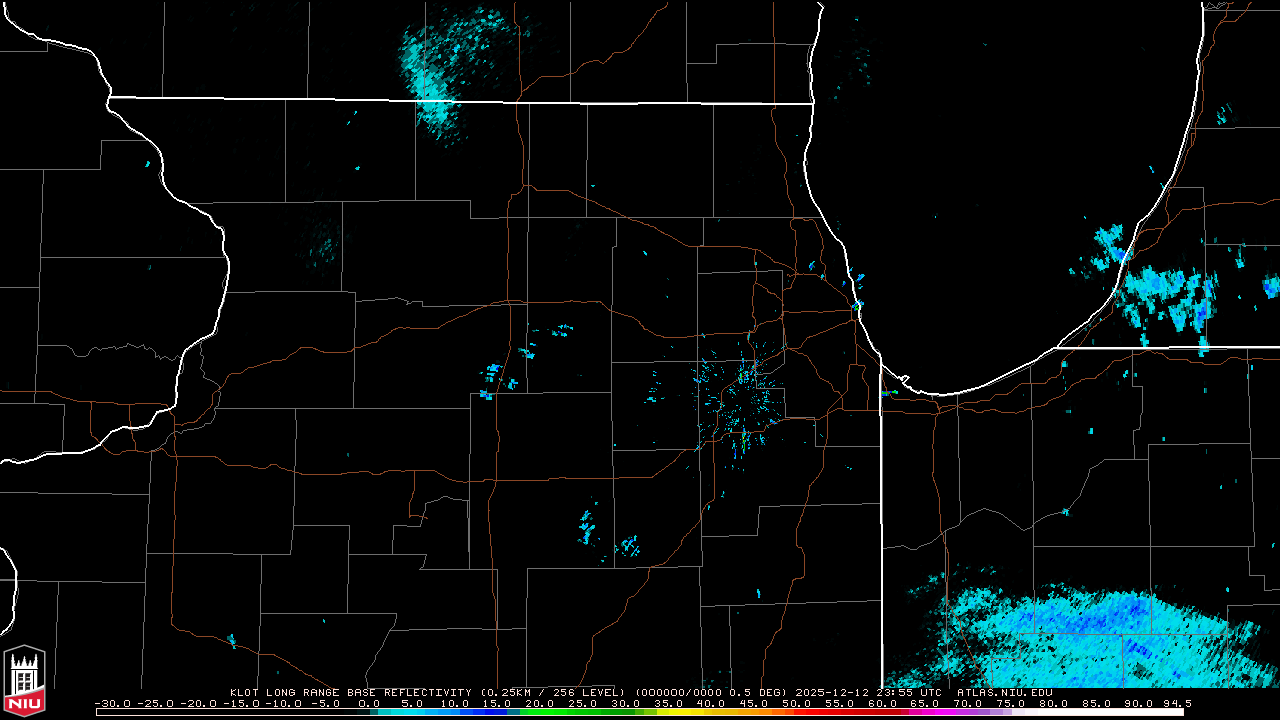The image size is (1280, 720).
Task: Click the 20.0 dBZ label on the scale
Action: point(541,703)
